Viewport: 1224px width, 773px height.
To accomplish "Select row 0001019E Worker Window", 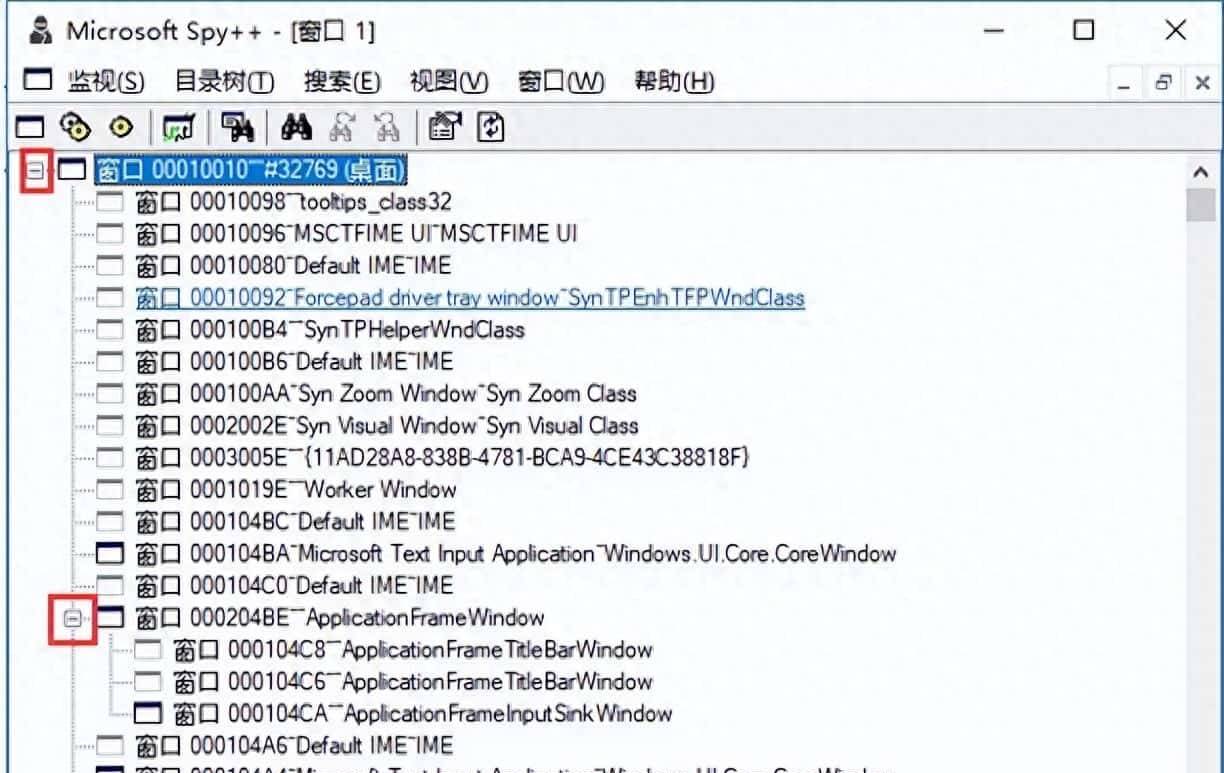I will (295, 490).
